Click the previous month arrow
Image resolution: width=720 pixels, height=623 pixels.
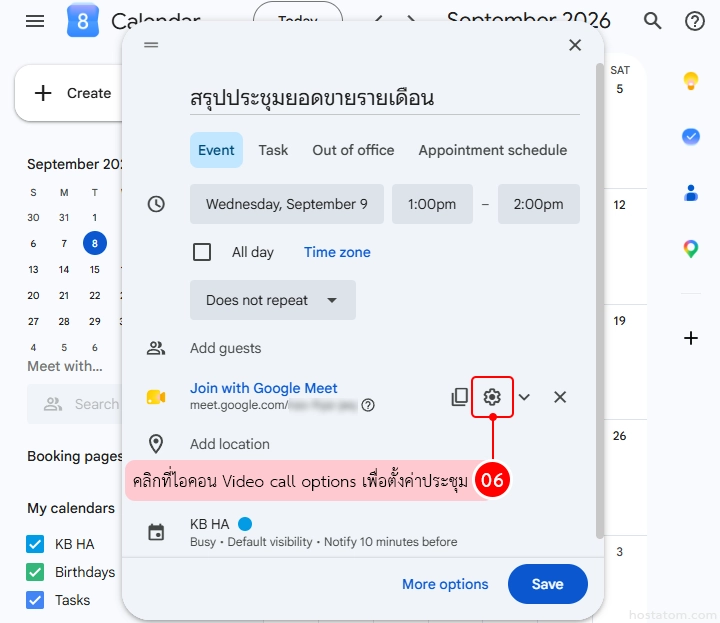click(379, 20)
